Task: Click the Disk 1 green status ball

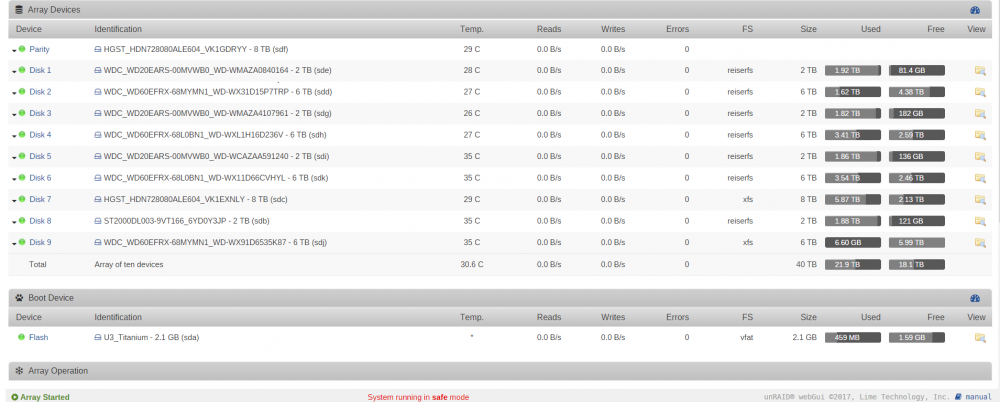Action: click(22, 70)
